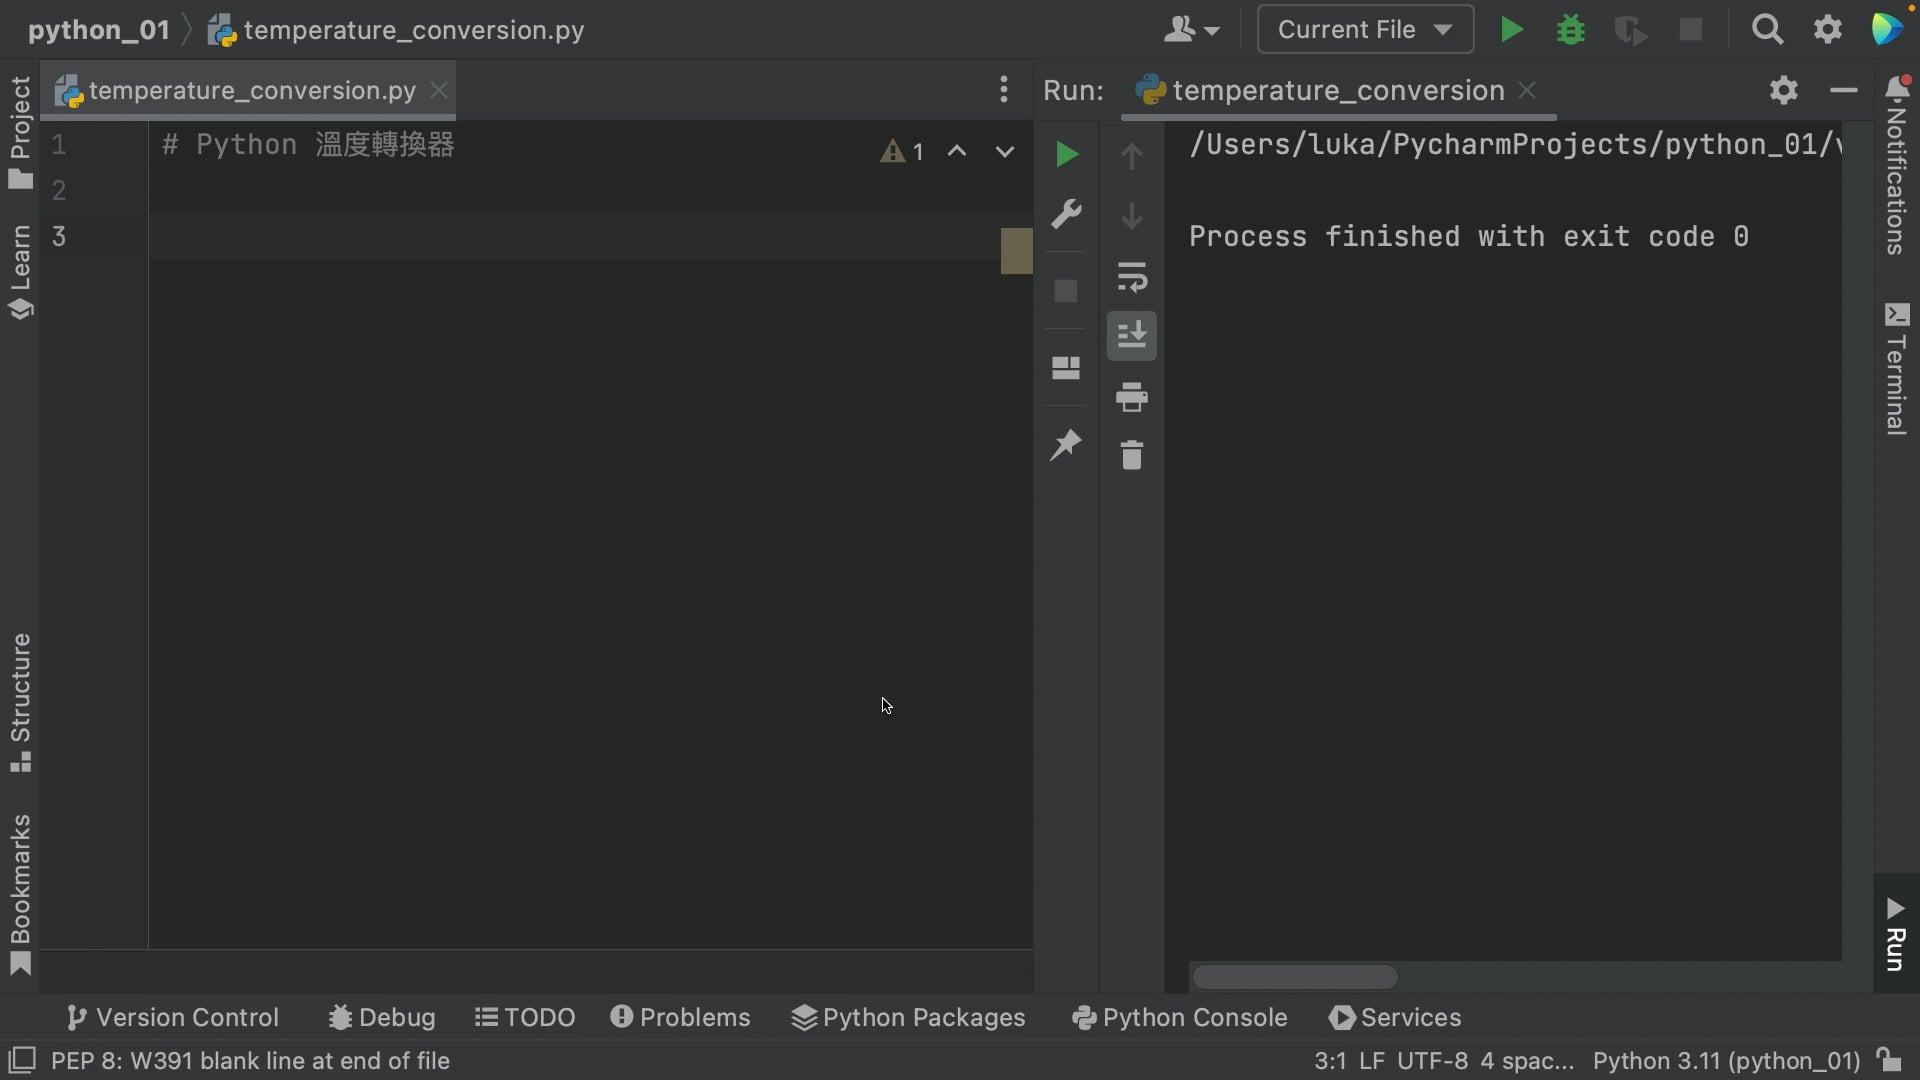This screenshot has height=1080, width=1920.
Task: Click the Debug bug icon in top toolbar
Action: point(1571,30)
